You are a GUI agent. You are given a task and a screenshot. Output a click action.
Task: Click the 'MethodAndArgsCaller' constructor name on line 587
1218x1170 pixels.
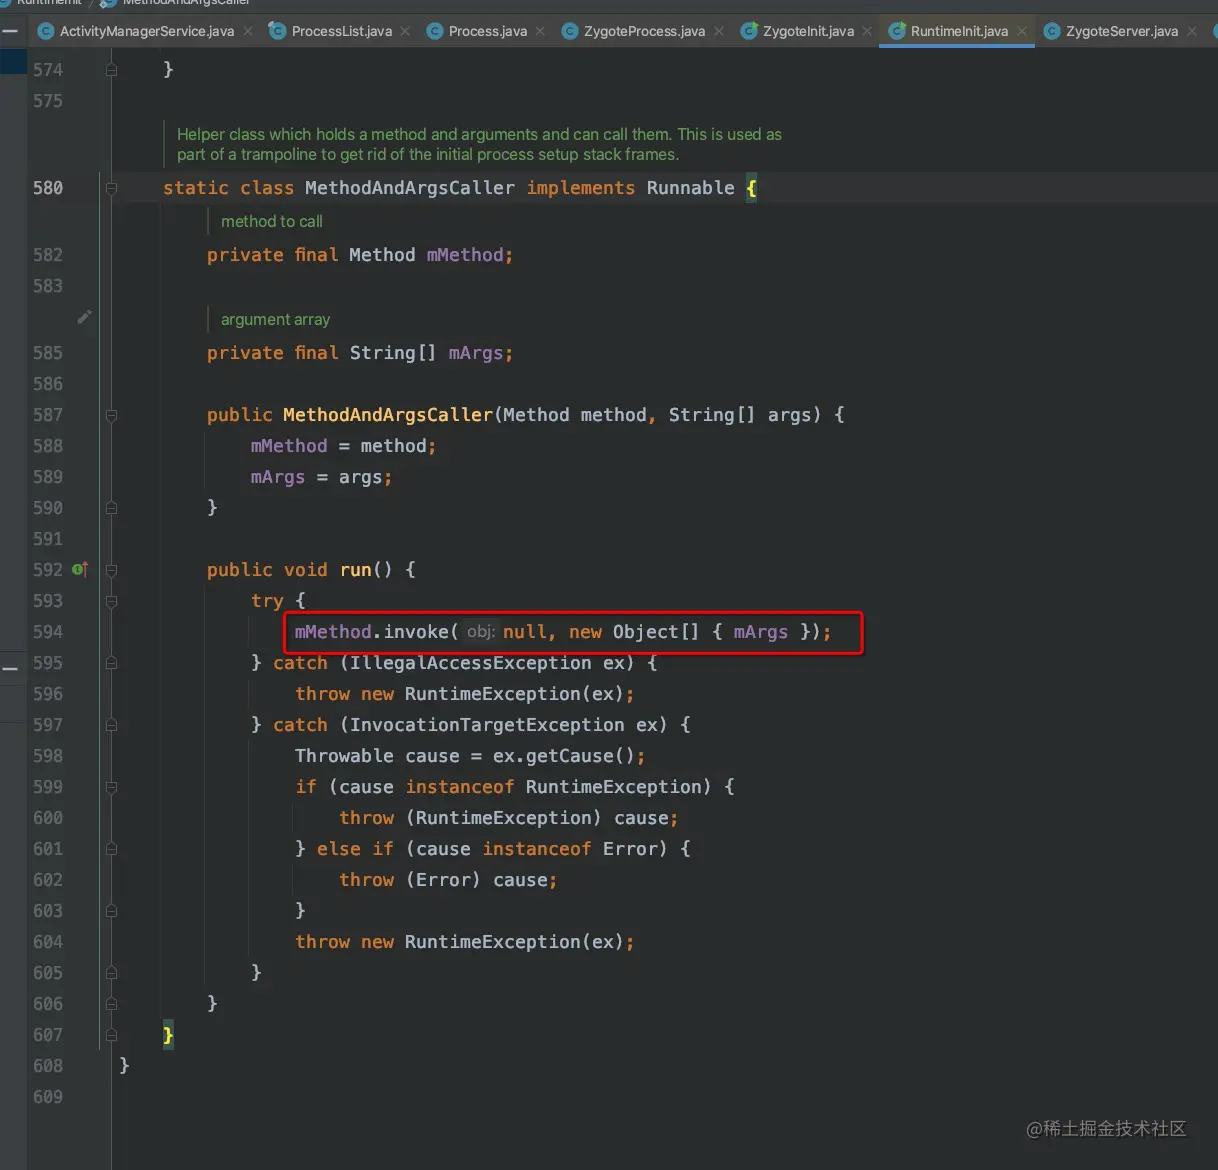point(388,415)
